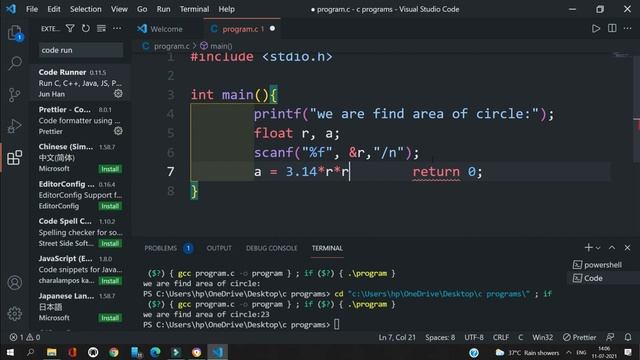The image size is (640, 360).
Task: Show errors and warnings count in status bar
Action: point(24,337)
